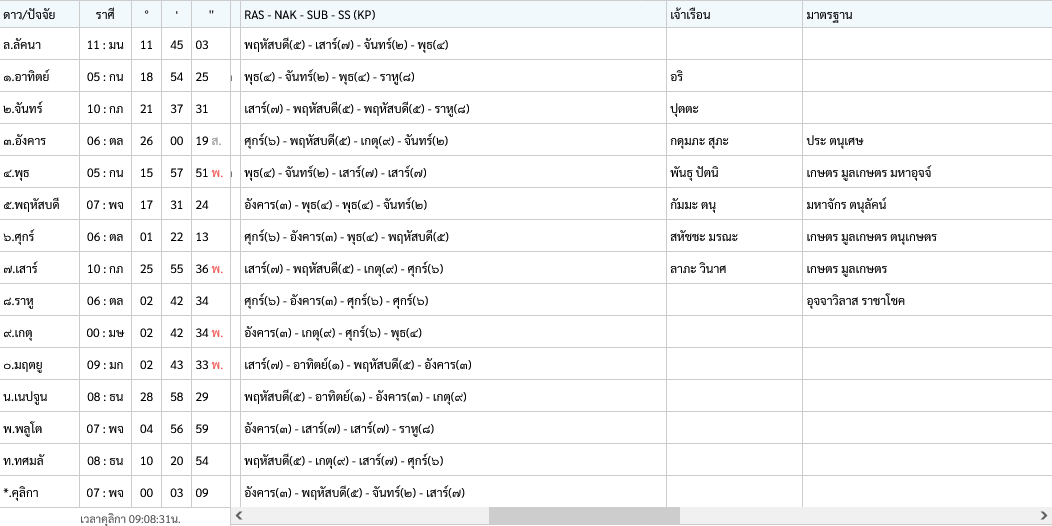Click the 00 : มษ cell in ๙.เกตุ row
Viewport: 1052px width, 526px height.
tap(105, 333)
